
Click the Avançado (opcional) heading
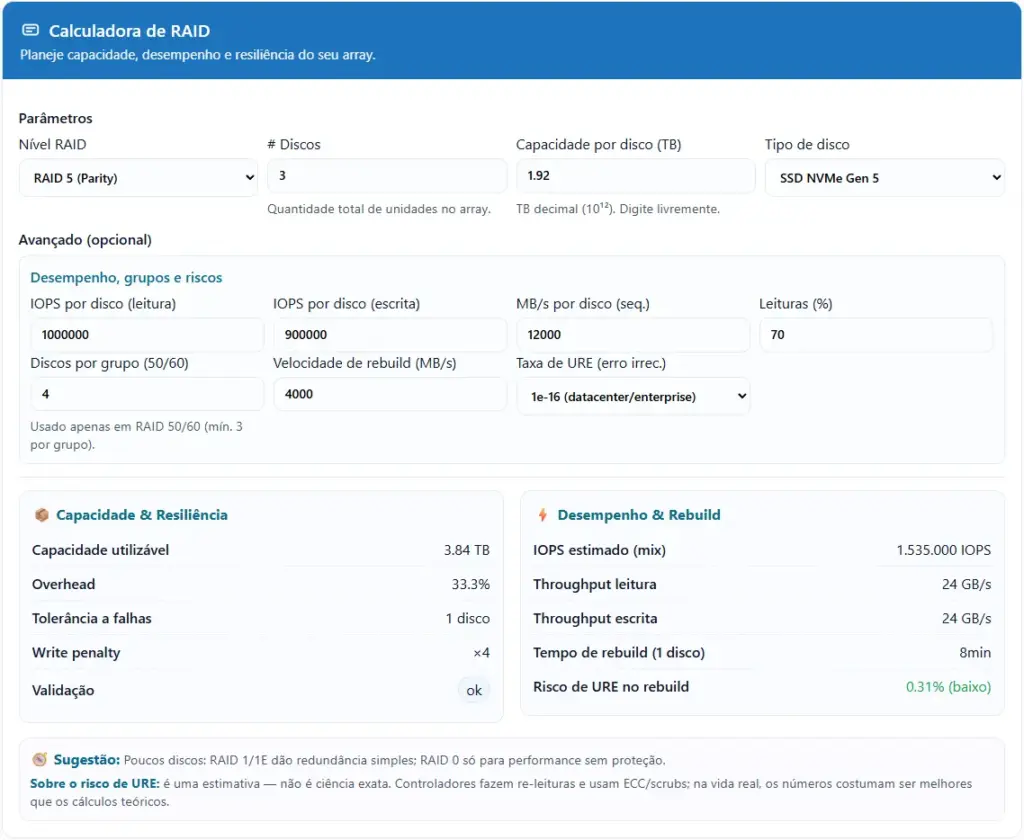coord(85,240)
